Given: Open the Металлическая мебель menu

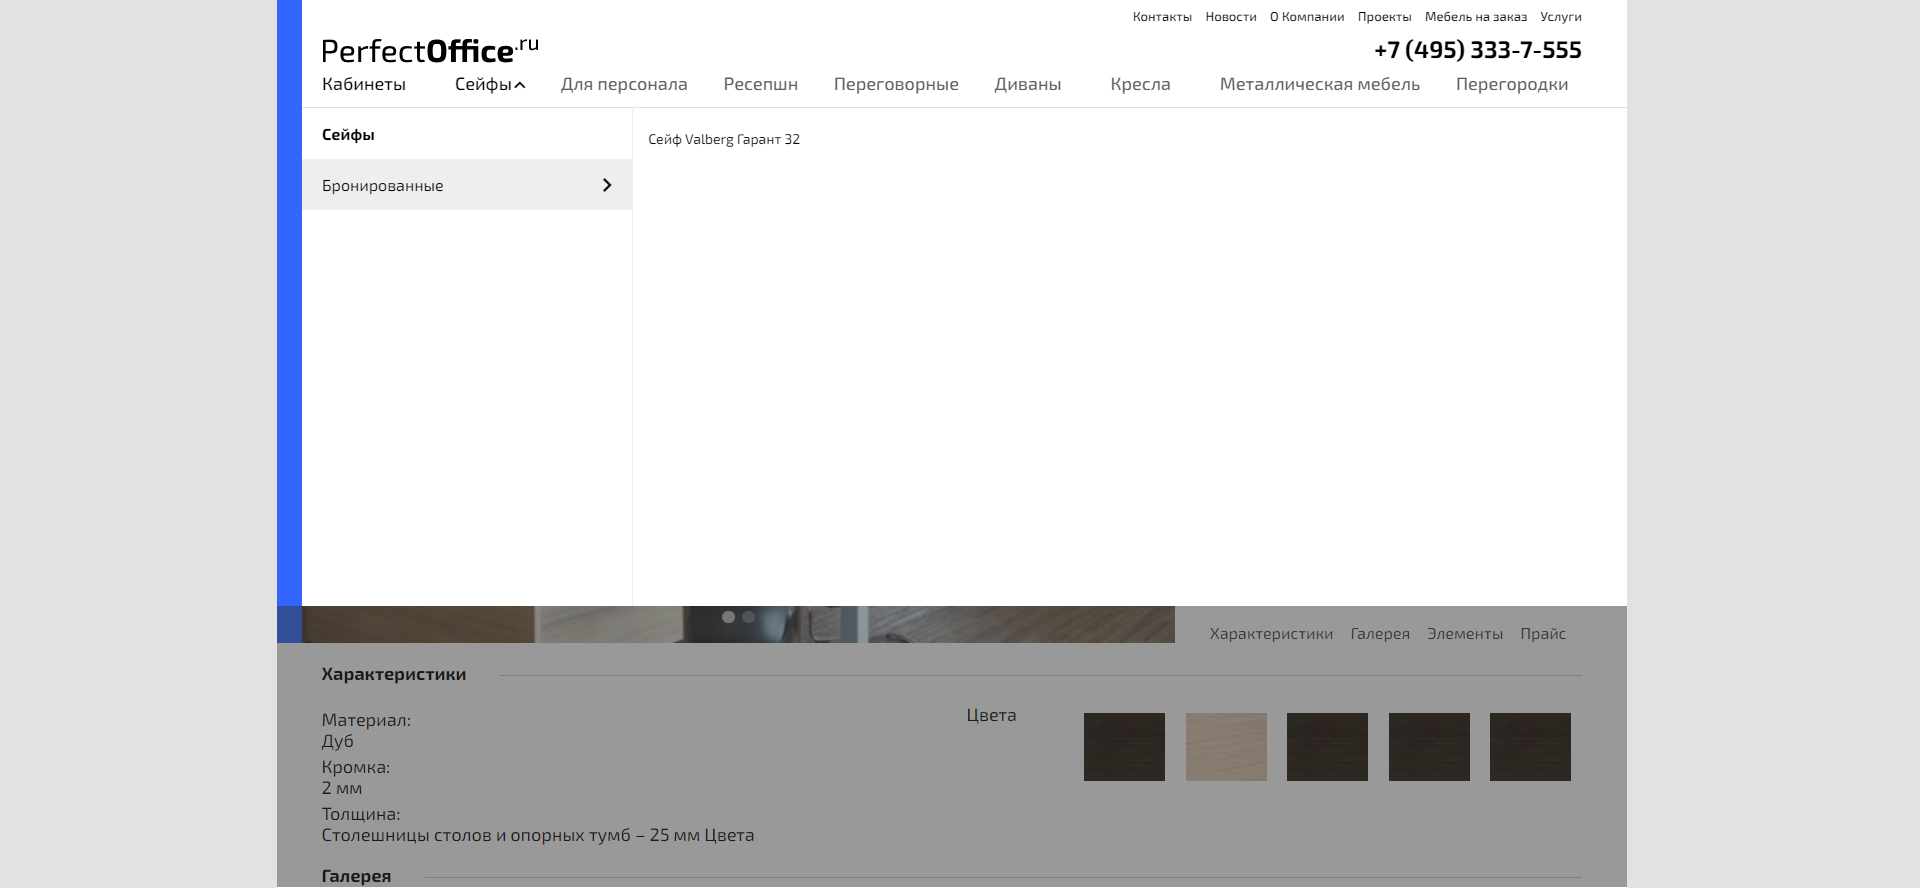Looking at the screenshot, I should click(x=1320, y=84).
